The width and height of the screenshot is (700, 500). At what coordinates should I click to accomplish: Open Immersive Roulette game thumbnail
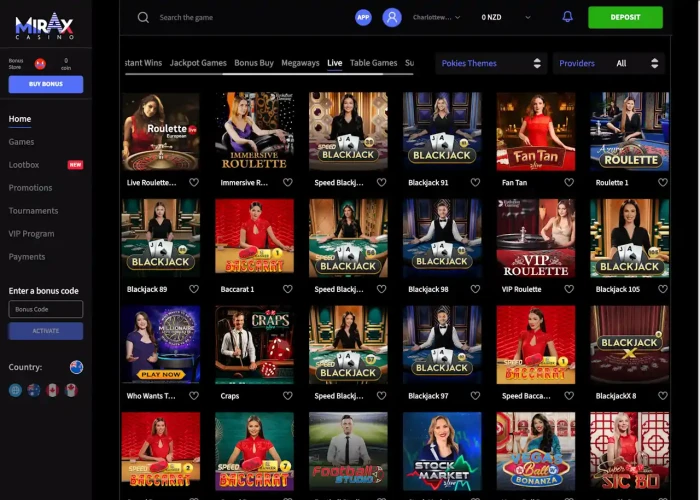click(x=254, y=131)
